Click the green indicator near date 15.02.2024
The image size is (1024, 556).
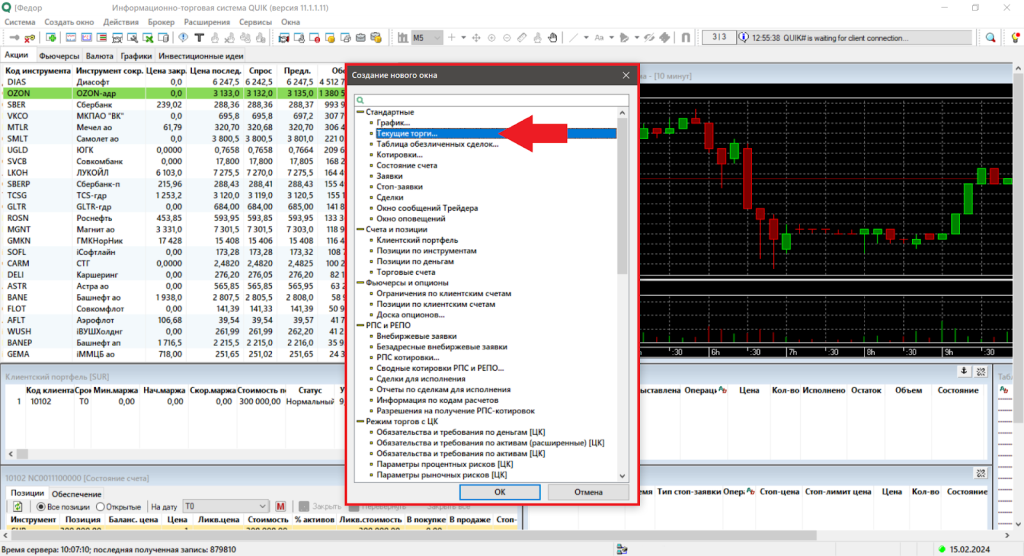point(942,549)
